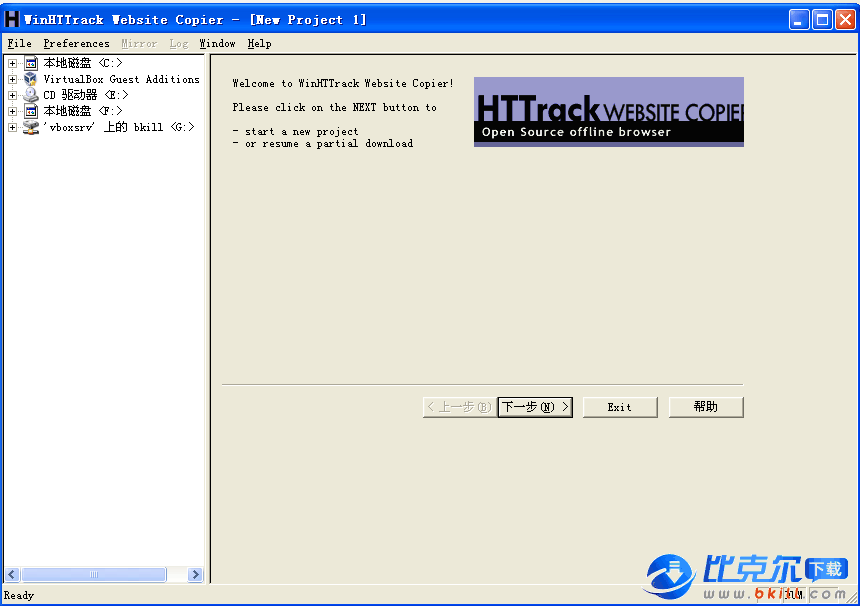Select the CD drive E: disc icon
This screenshot has width=860, height=606.
tap(31, 95)
